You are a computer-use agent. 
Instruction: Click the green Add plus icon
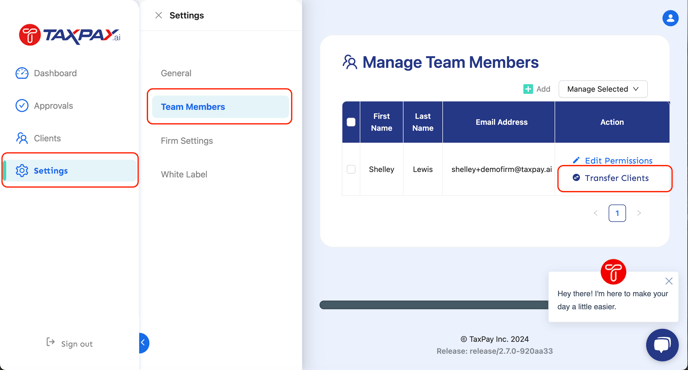528,89
